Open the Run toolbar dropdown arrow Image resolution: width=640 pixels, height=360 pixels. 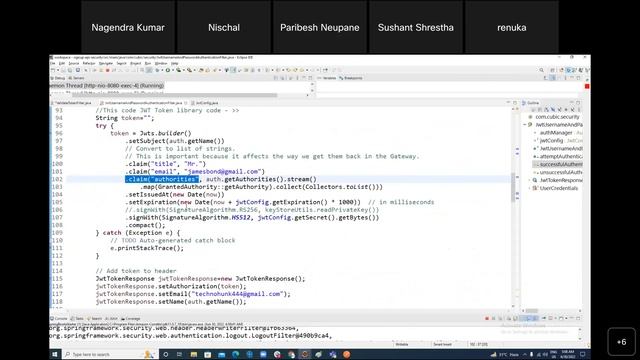pos(172,70)
